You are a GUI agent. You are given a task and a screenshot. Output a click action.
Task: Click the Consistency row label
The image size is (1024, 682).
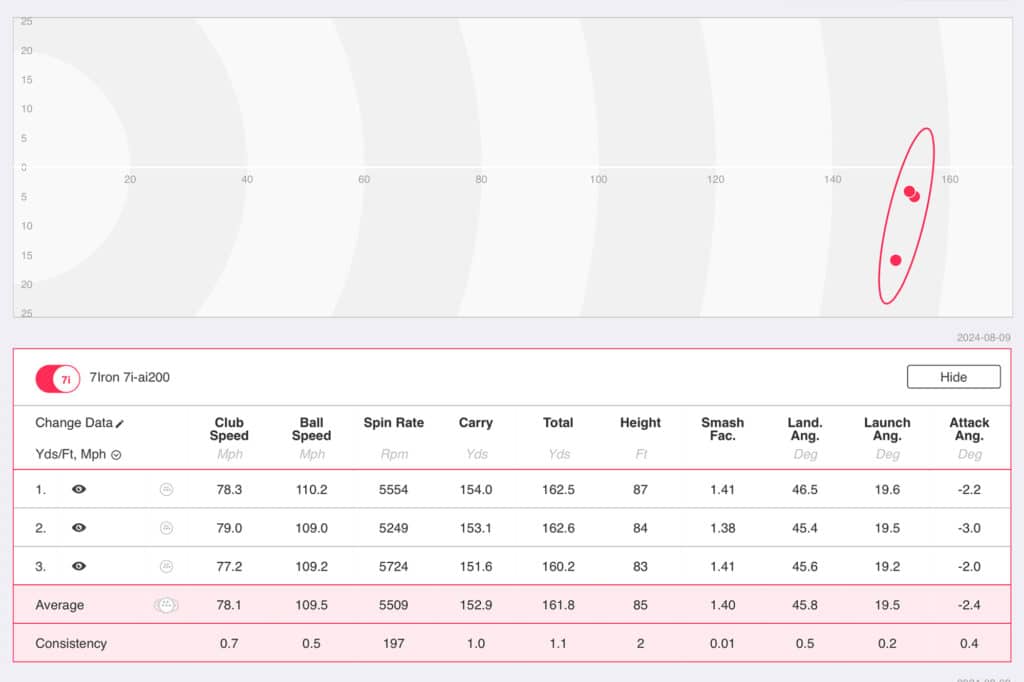pos(71,643)
